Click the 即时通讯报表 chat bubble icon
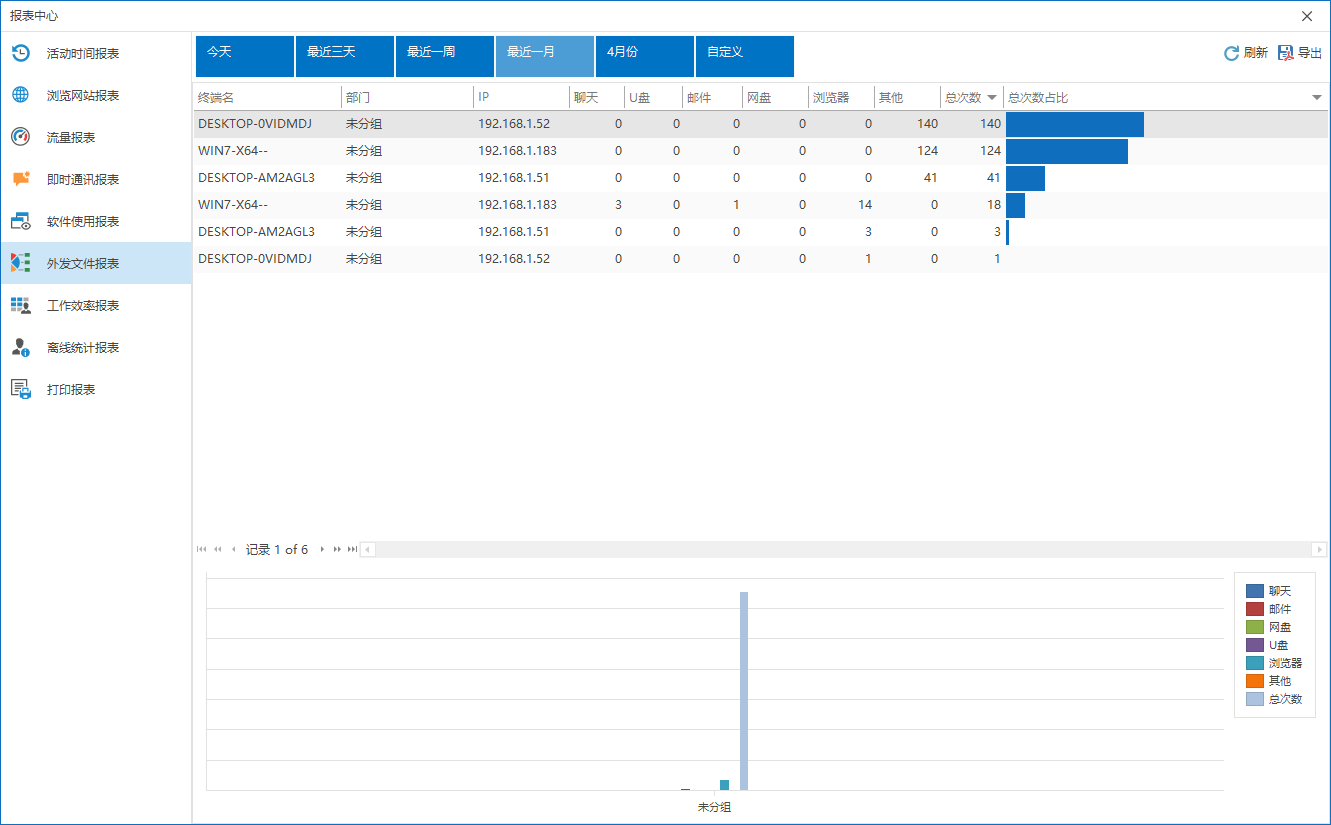Image resolution: width=1331 pixels, height=825 pixels. pos(20,179)
